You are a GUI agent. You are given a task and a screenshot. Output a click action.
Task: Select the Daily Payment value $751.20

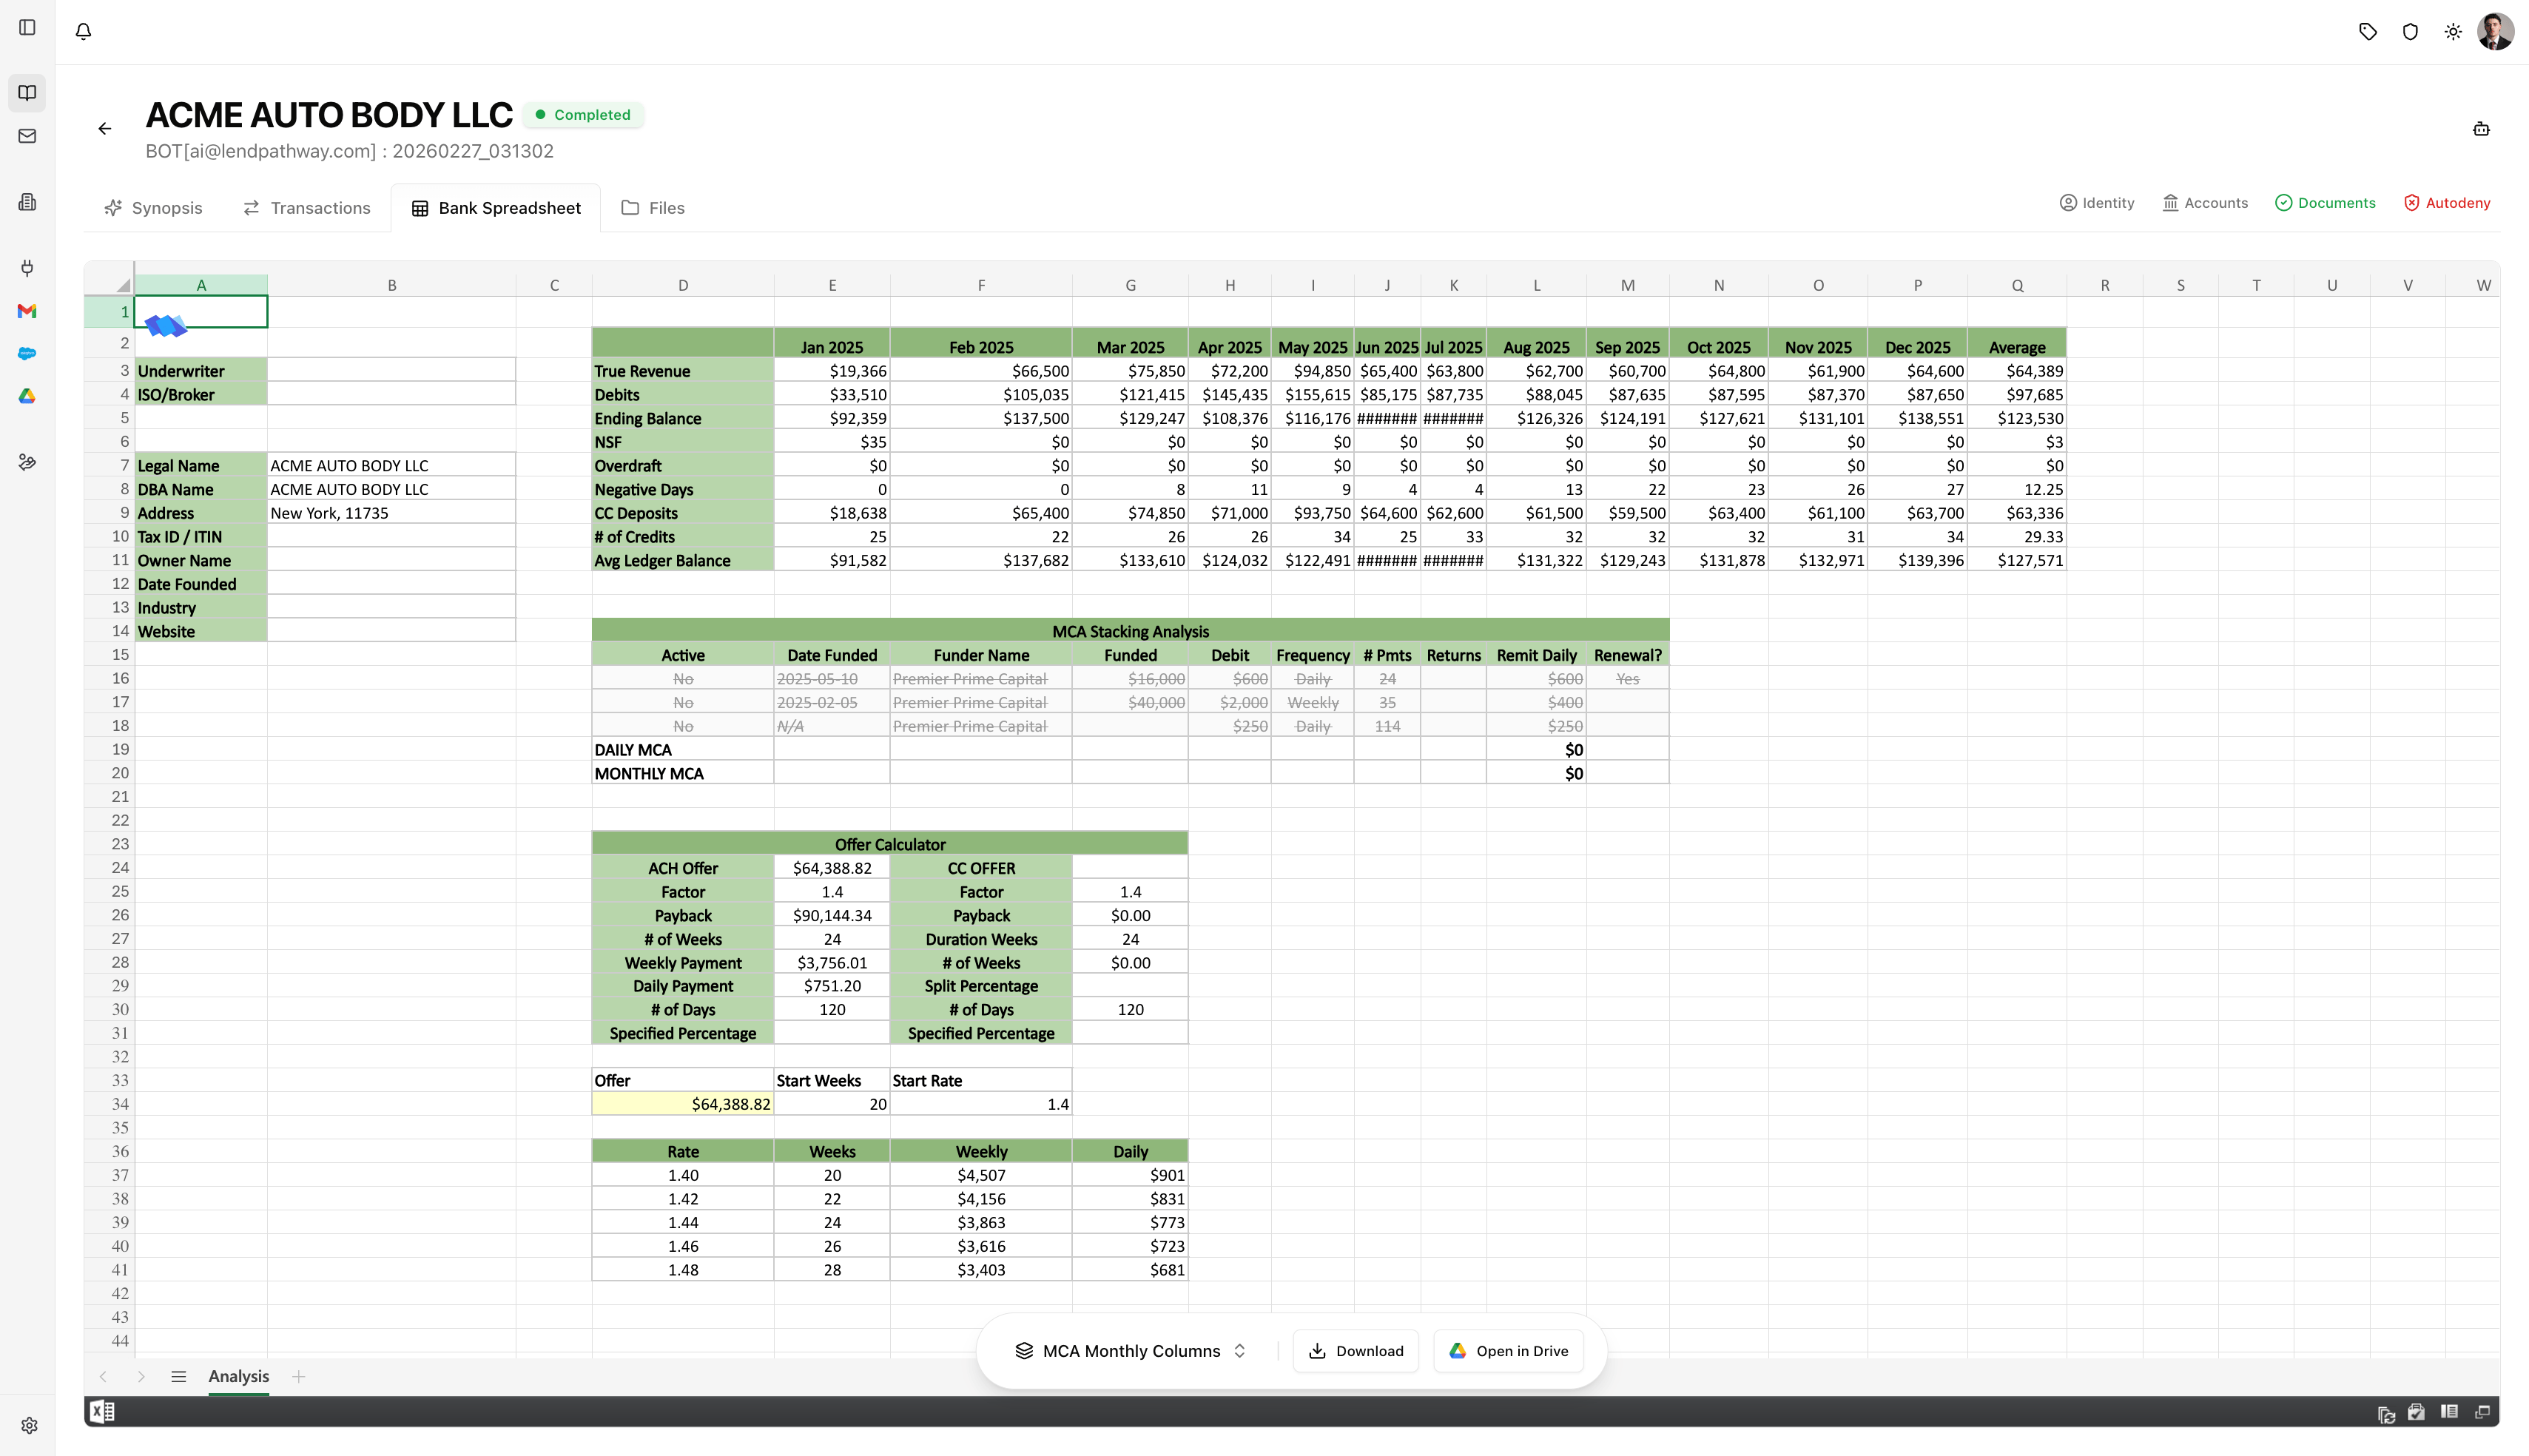point(832,986)
